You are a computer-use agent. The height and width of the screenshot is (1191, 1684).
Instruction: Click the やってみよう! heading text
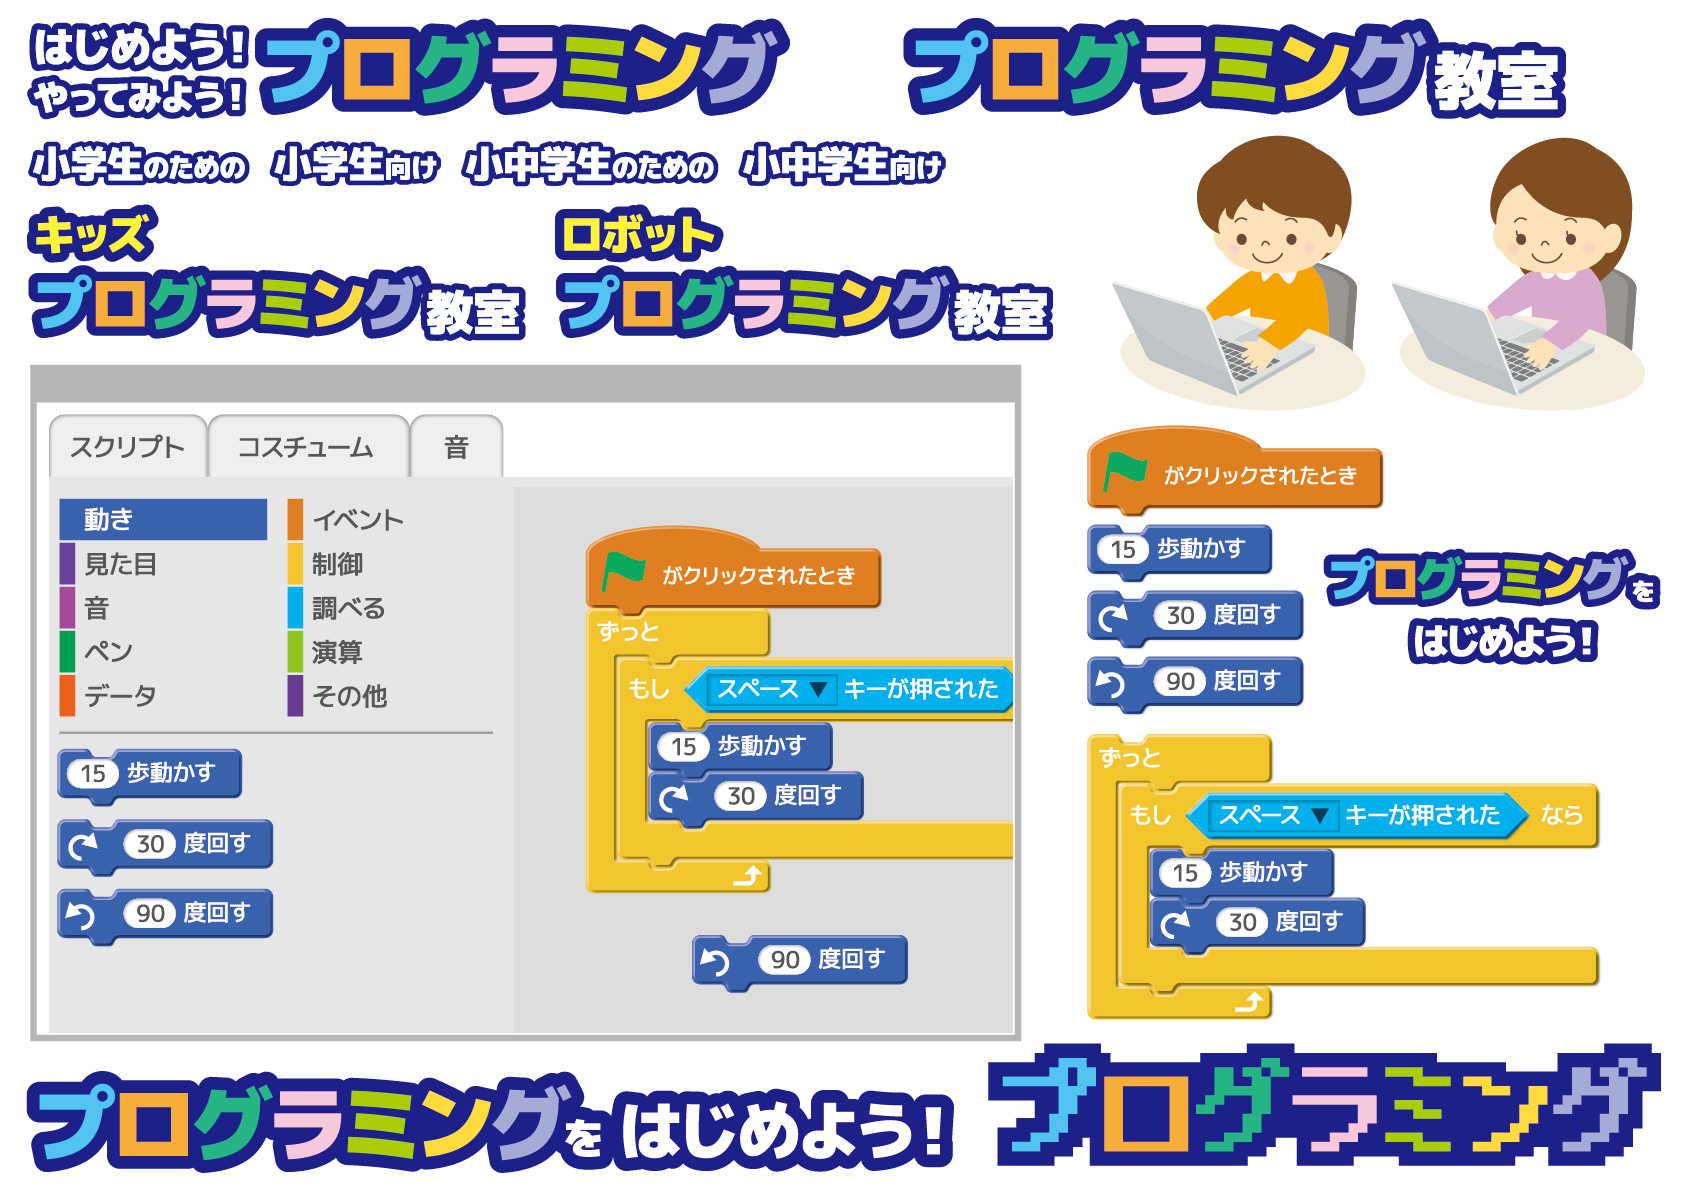pyautogui.click(x=138, y=98)
